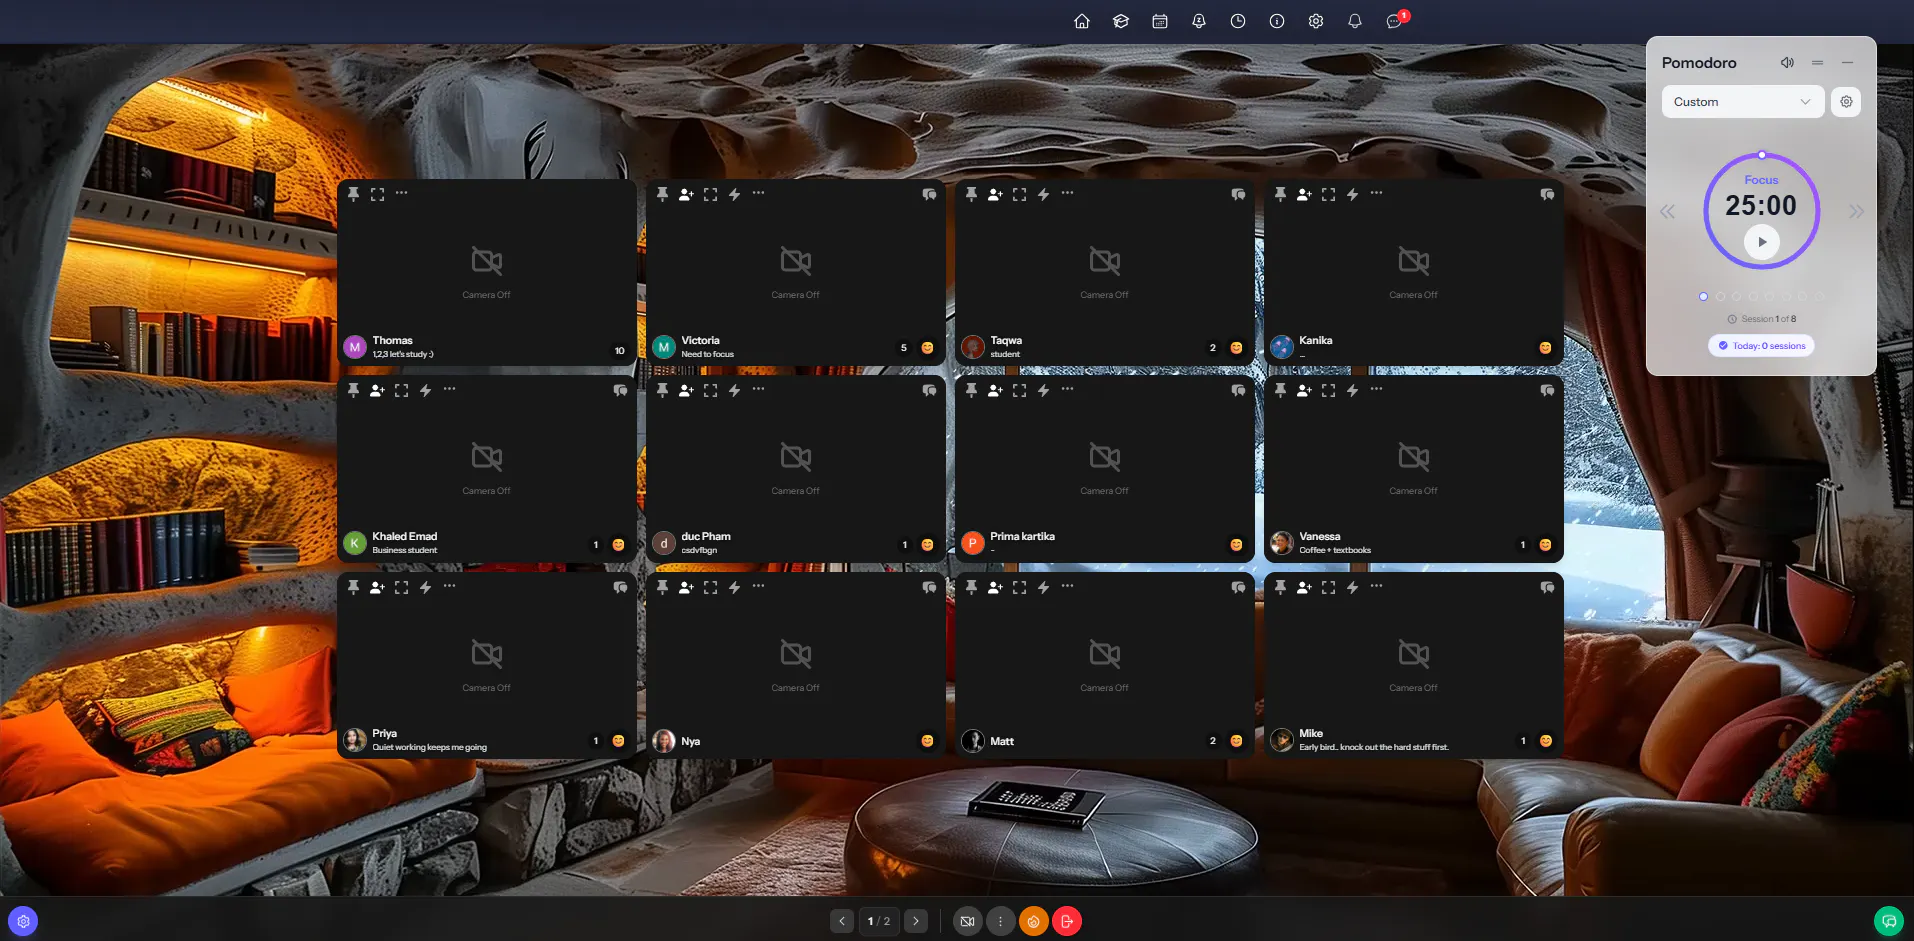The image size is (1914, 941).
Task: Open more options on Mike's tile
Action: point(1376,586)
